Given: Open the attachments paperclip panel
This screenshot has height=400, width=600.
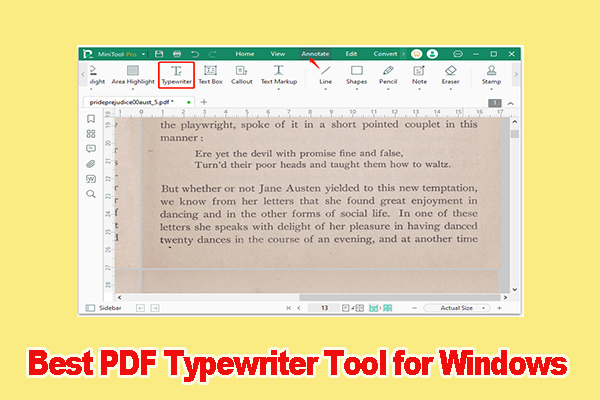Looking at the screenshot, I should pyautogui.click(x=91, y=164).
